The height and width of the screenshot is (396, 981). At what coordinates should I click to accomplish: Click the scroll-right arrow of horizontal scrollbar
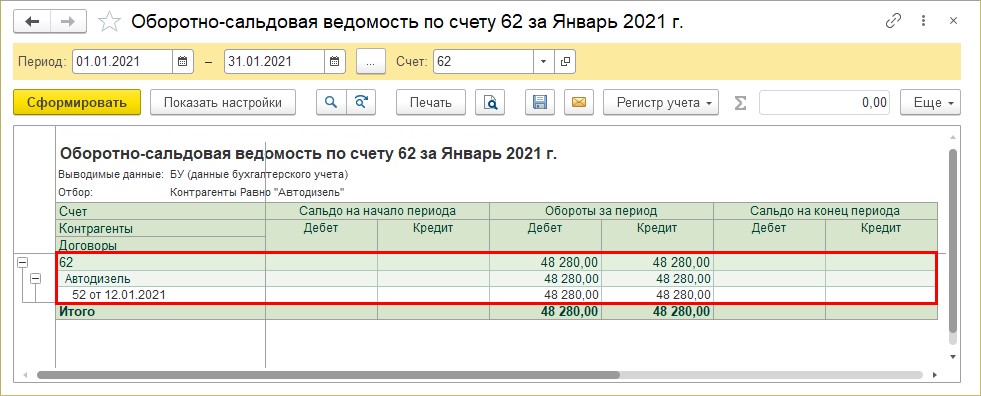(935, 375)
